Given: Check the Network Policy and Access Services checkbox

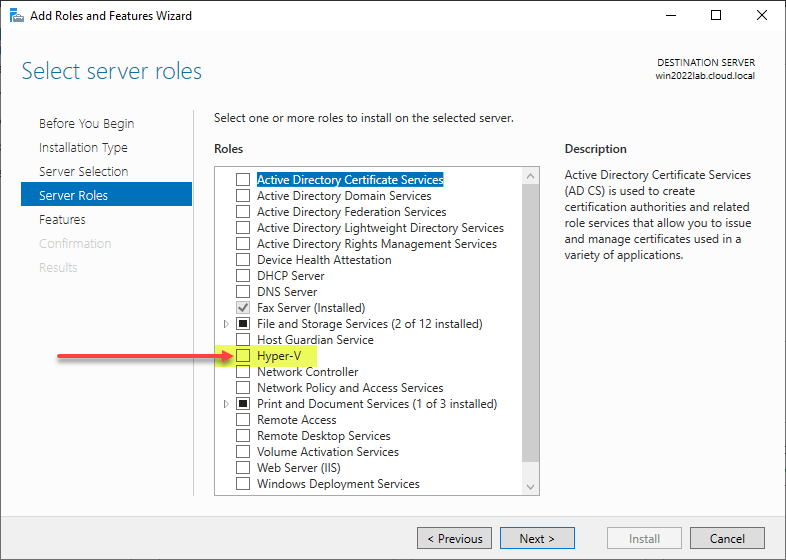Looking at the screenshot, I should pos(243,388).
